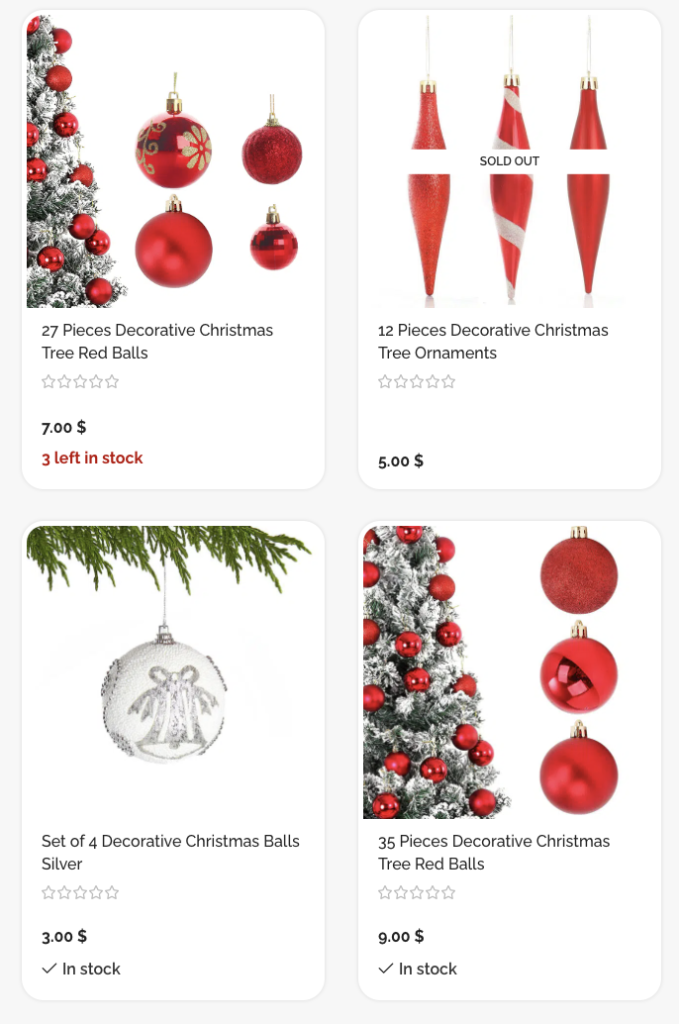Click the 35 Pieces Decorative Christmas Tree Red Balls title
The width and height of the screenshot is (679, 1024).
click(x=494, y=852)
